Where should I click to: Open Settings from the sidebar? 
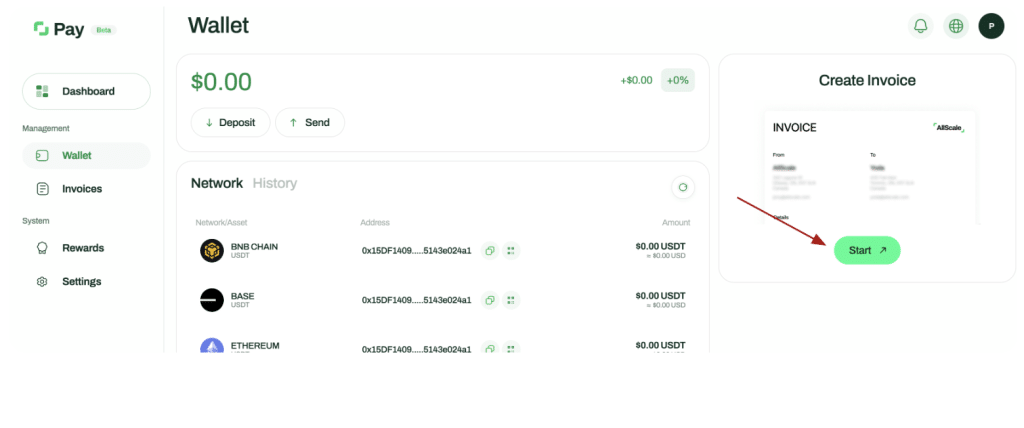[81, 282]
